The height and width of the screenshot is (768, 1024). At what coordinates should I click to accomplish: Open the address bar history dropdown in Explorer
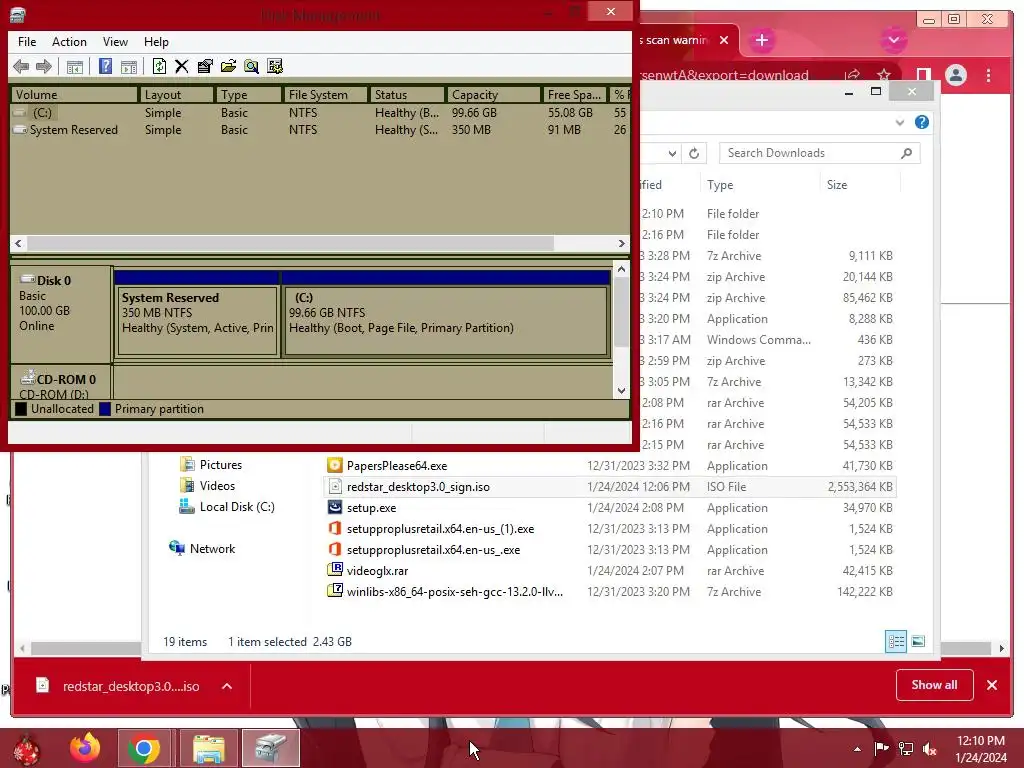pos(672,153)
